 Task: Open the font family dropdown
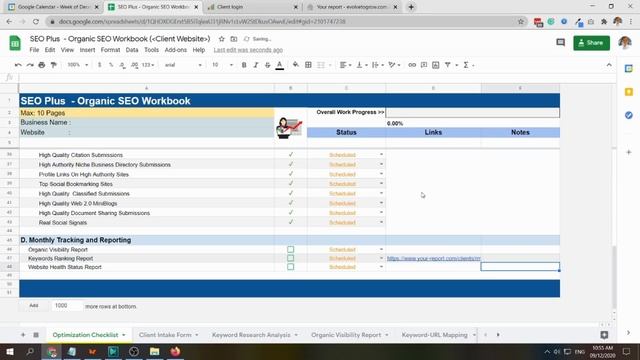point(183,65)
